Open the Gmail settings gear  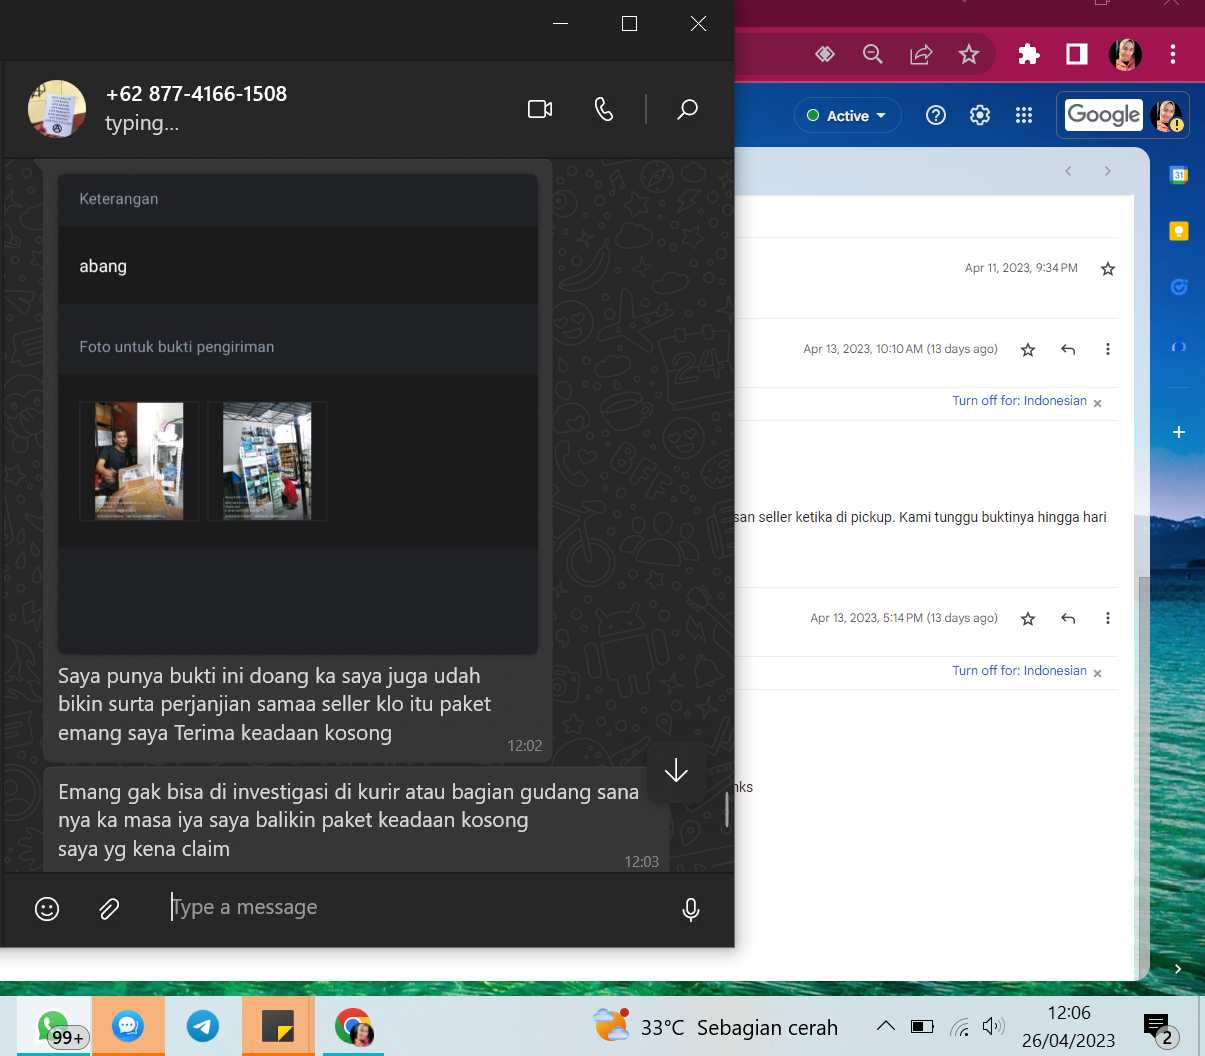pyautogui.click(x=980, y=115)
